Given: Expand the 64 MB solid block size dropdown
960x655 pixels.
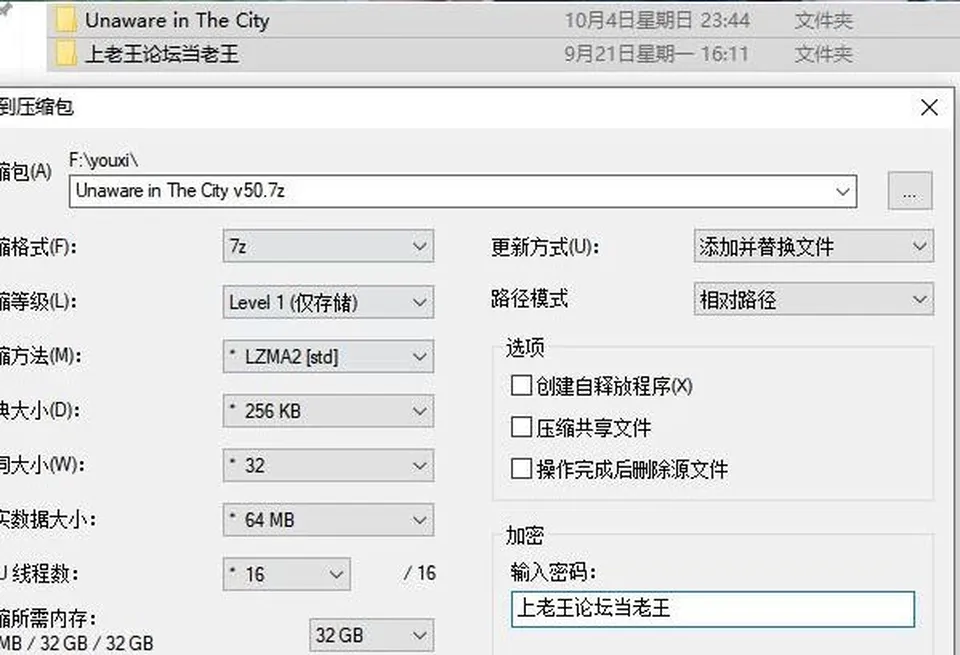Looking at the screenshot, I should pos(328,520).
